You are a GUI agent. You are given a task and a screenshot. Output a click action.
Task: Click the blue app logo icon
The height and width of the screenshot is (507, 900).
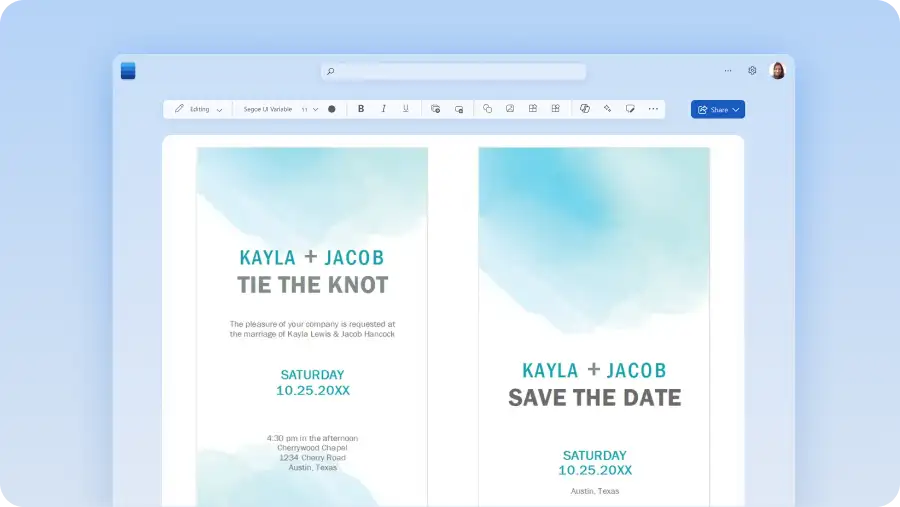point(128,71)
